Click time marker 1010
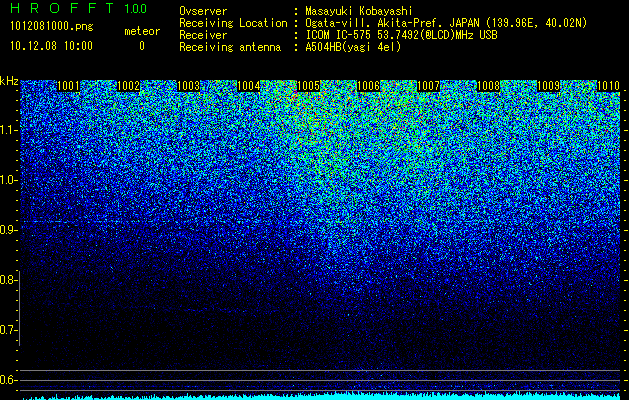629x400 pixels. coord(609,86)
